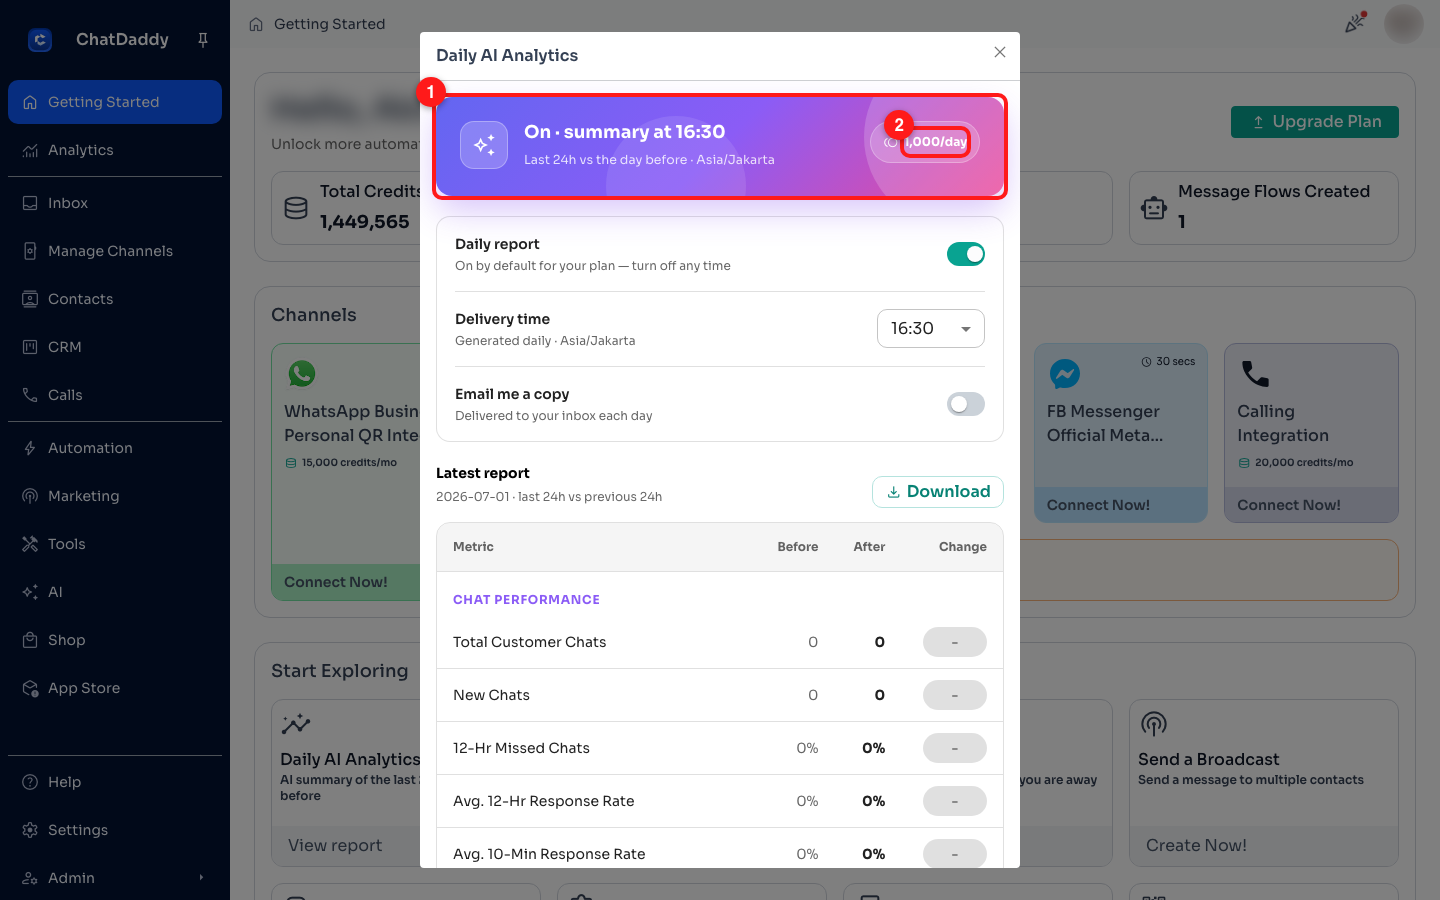Viewport: 1440px width, 900px height.
Task: Turn off the Daily report toggle
Action: (966, 254)
